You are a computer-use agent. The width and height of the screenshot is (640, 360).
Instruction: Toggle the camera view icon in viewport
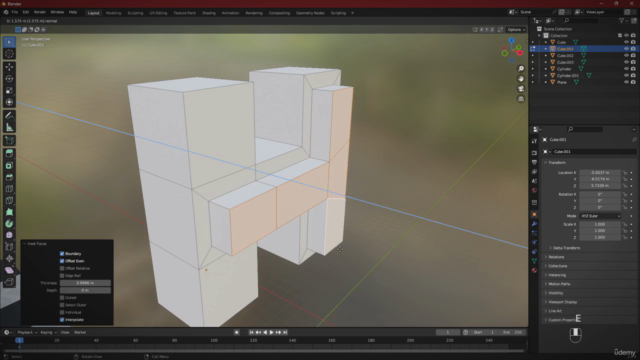pos(521,89)
